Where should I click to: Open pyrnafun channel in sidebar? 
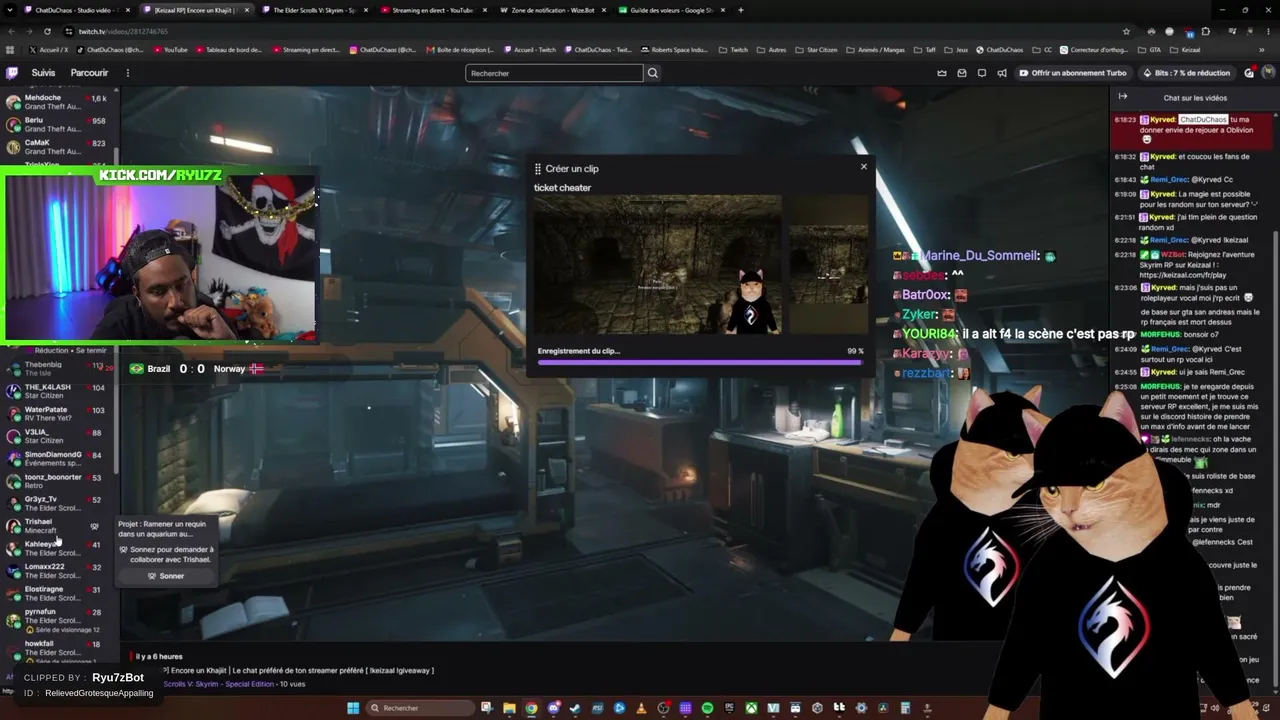(x=58, y=620)
